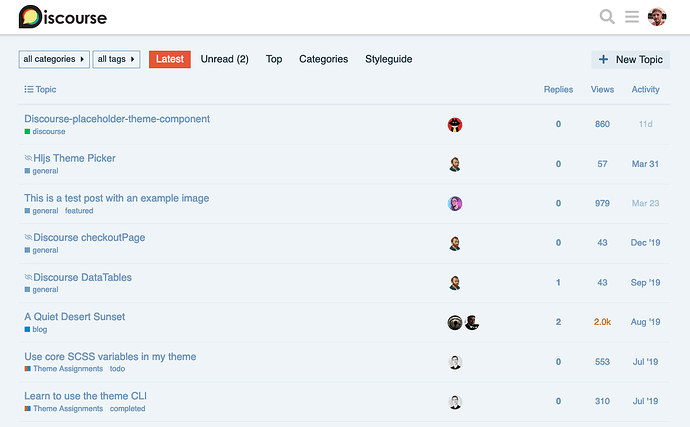Viewport: 690px width, 427px height.
Task: Click the New Topic button
Action: [x=631, y=60]
